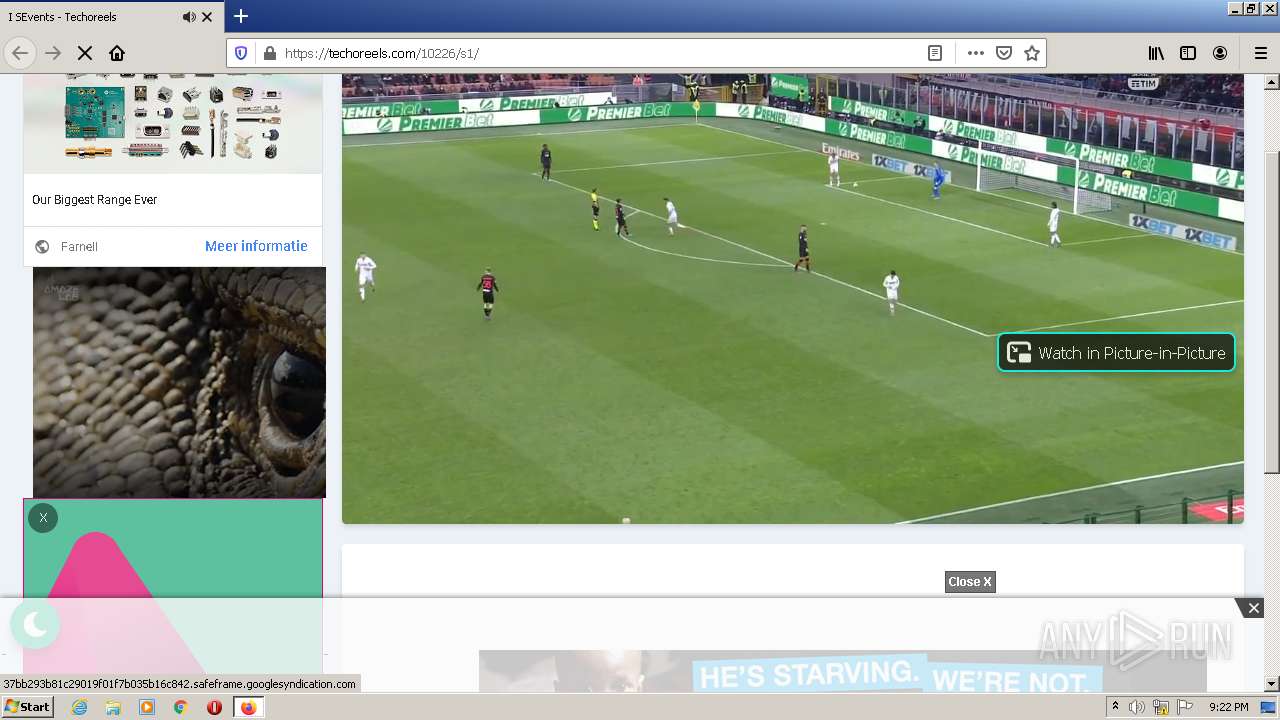Open the volume speaker tray icon
The height and width of the screenshot is (720, 1280).
click(1137, 707)
